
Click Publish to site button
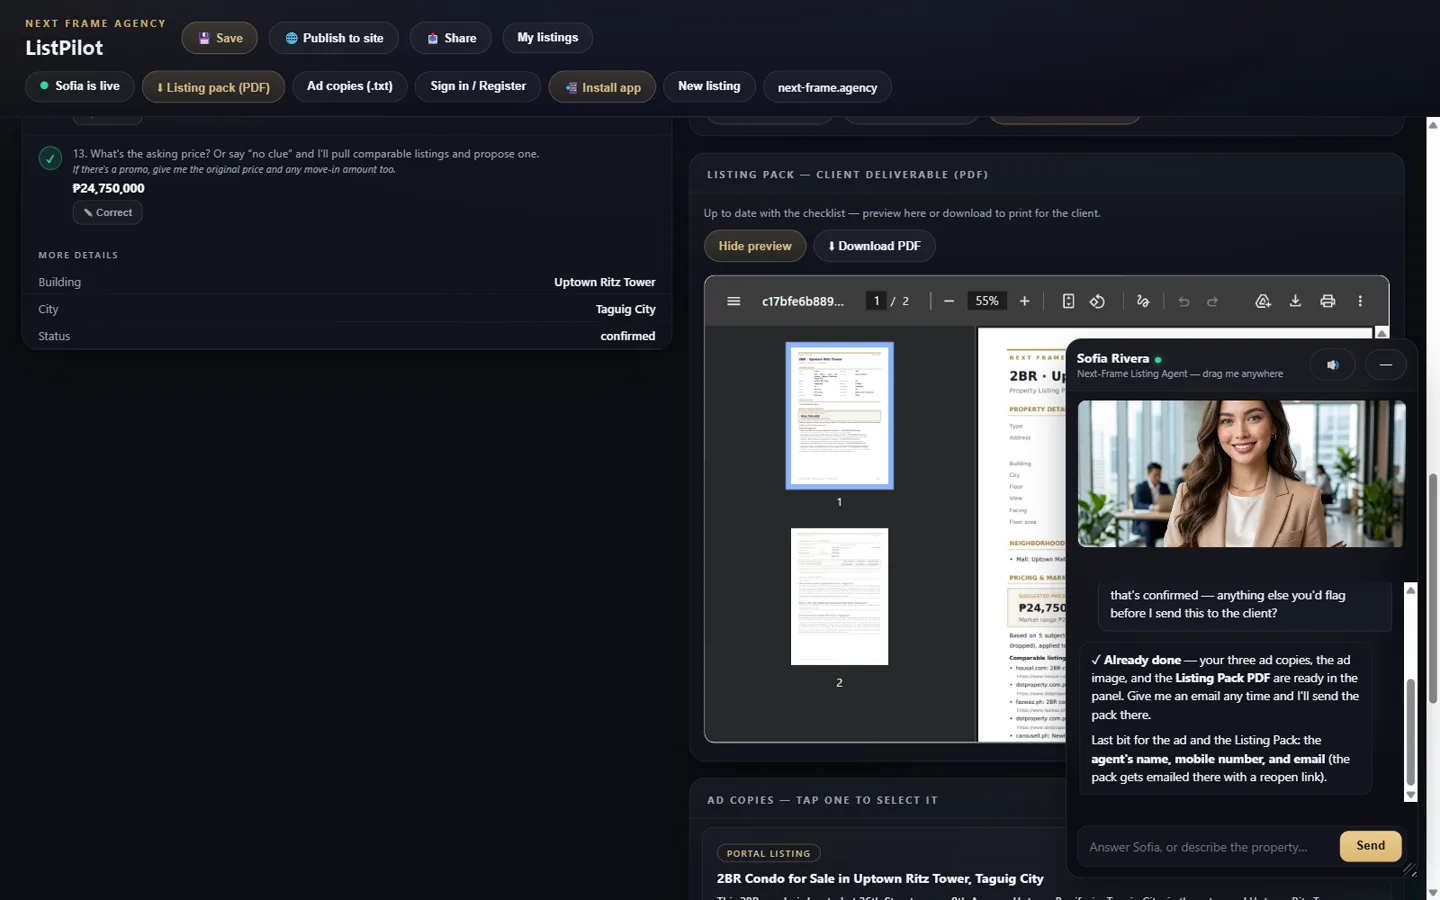(x=334, y=38)
